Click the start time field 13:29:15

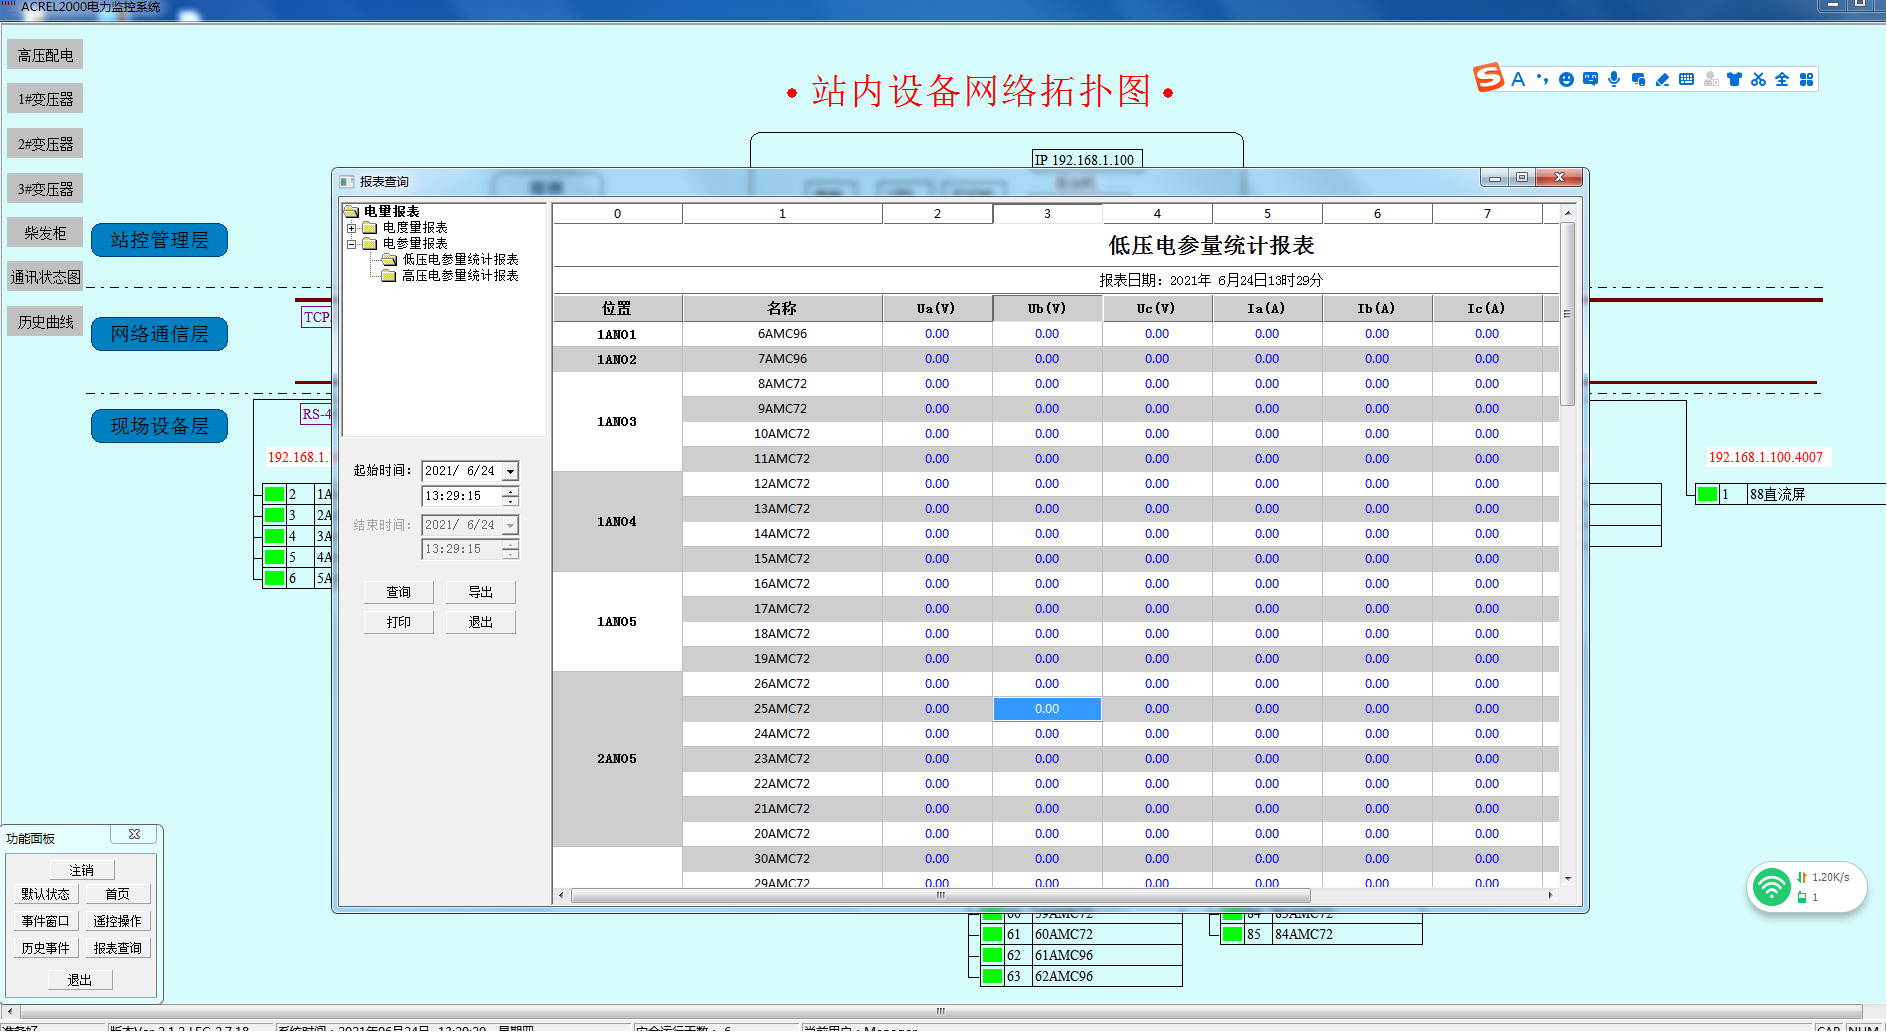(x=462, y=496)
